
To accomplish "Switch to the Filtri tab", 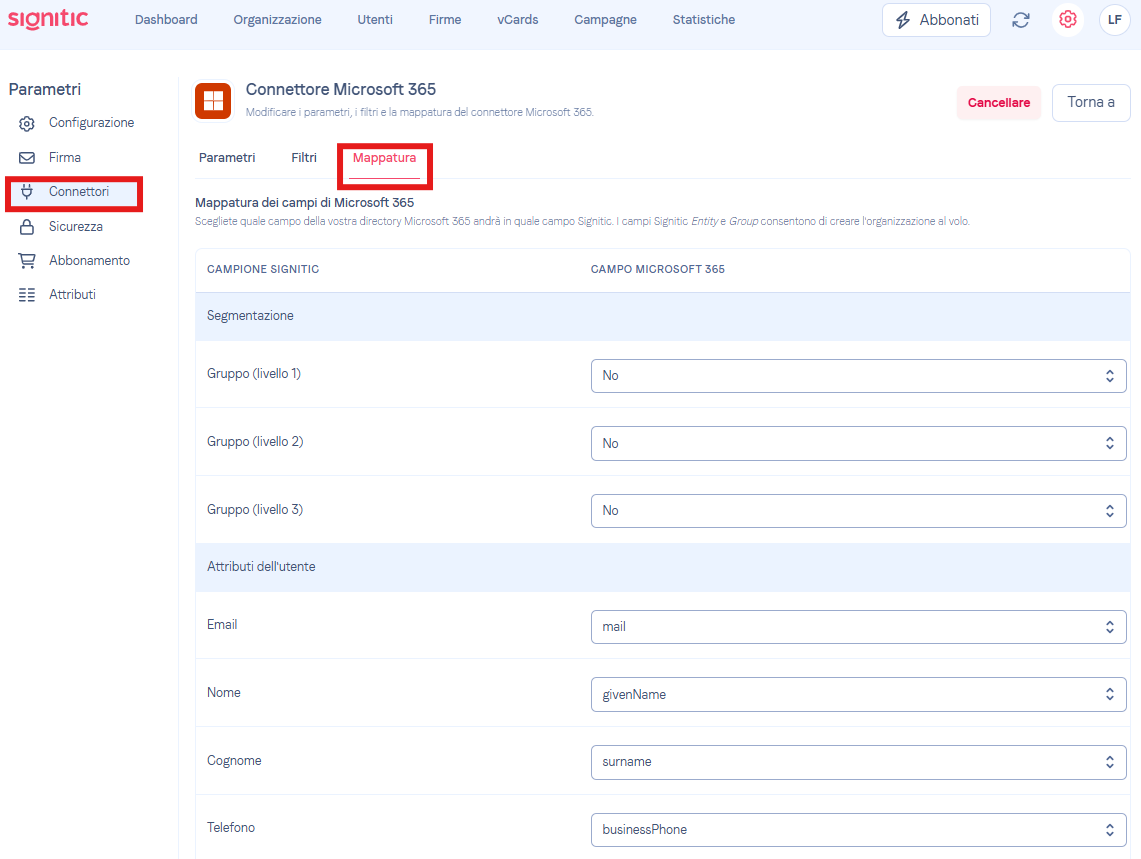I will [304, 158].
